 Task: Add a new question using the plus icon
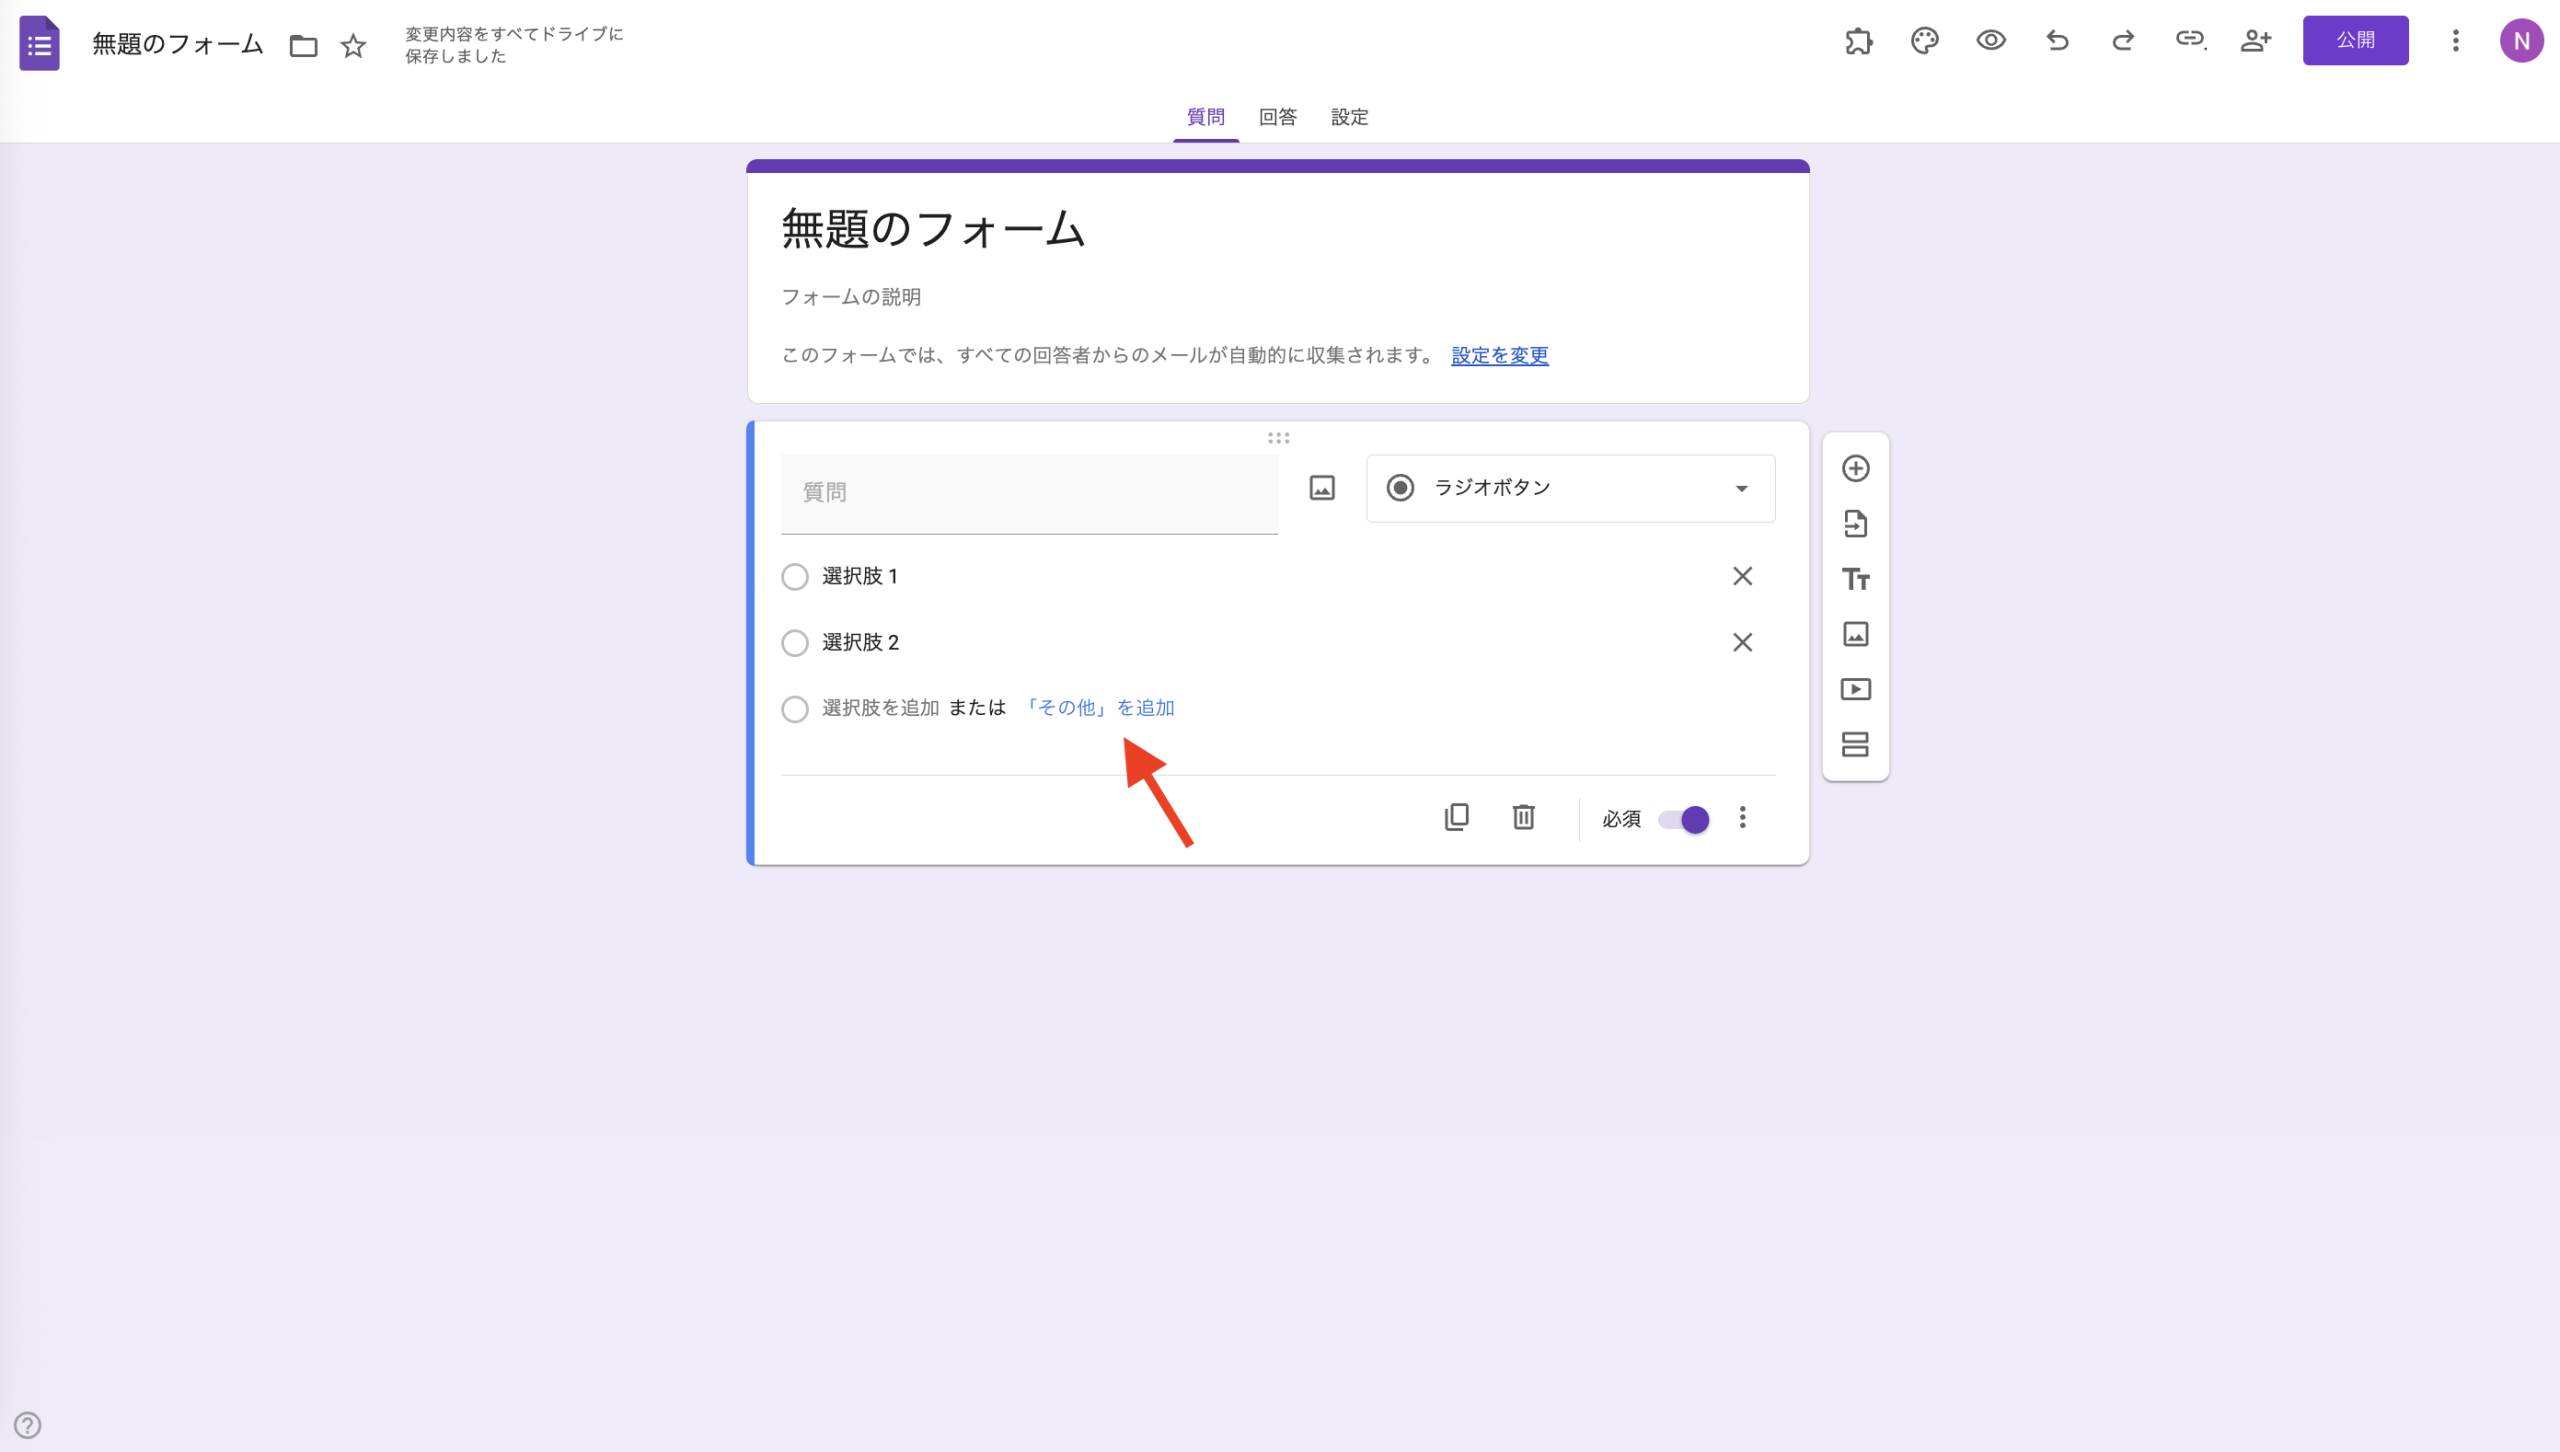point(1856,468)
